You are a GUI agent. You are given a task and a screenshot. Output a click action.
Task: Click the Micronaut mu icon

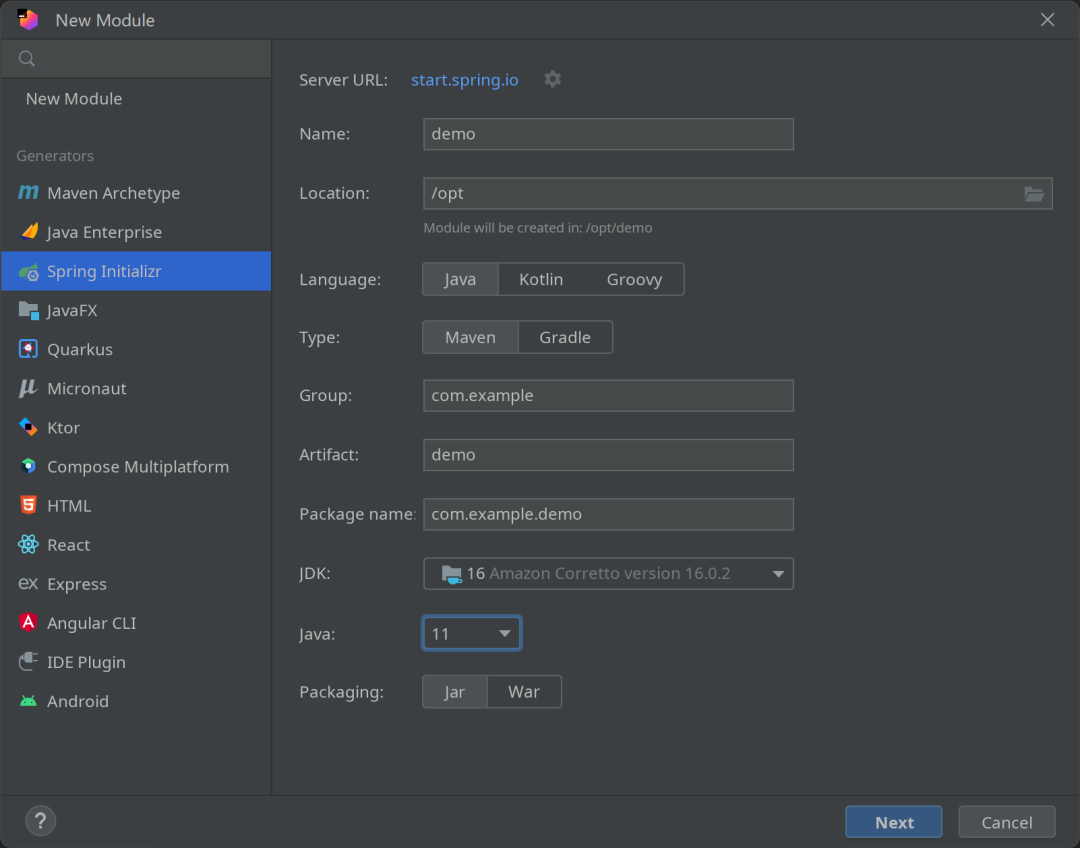[x=28, y=389]
